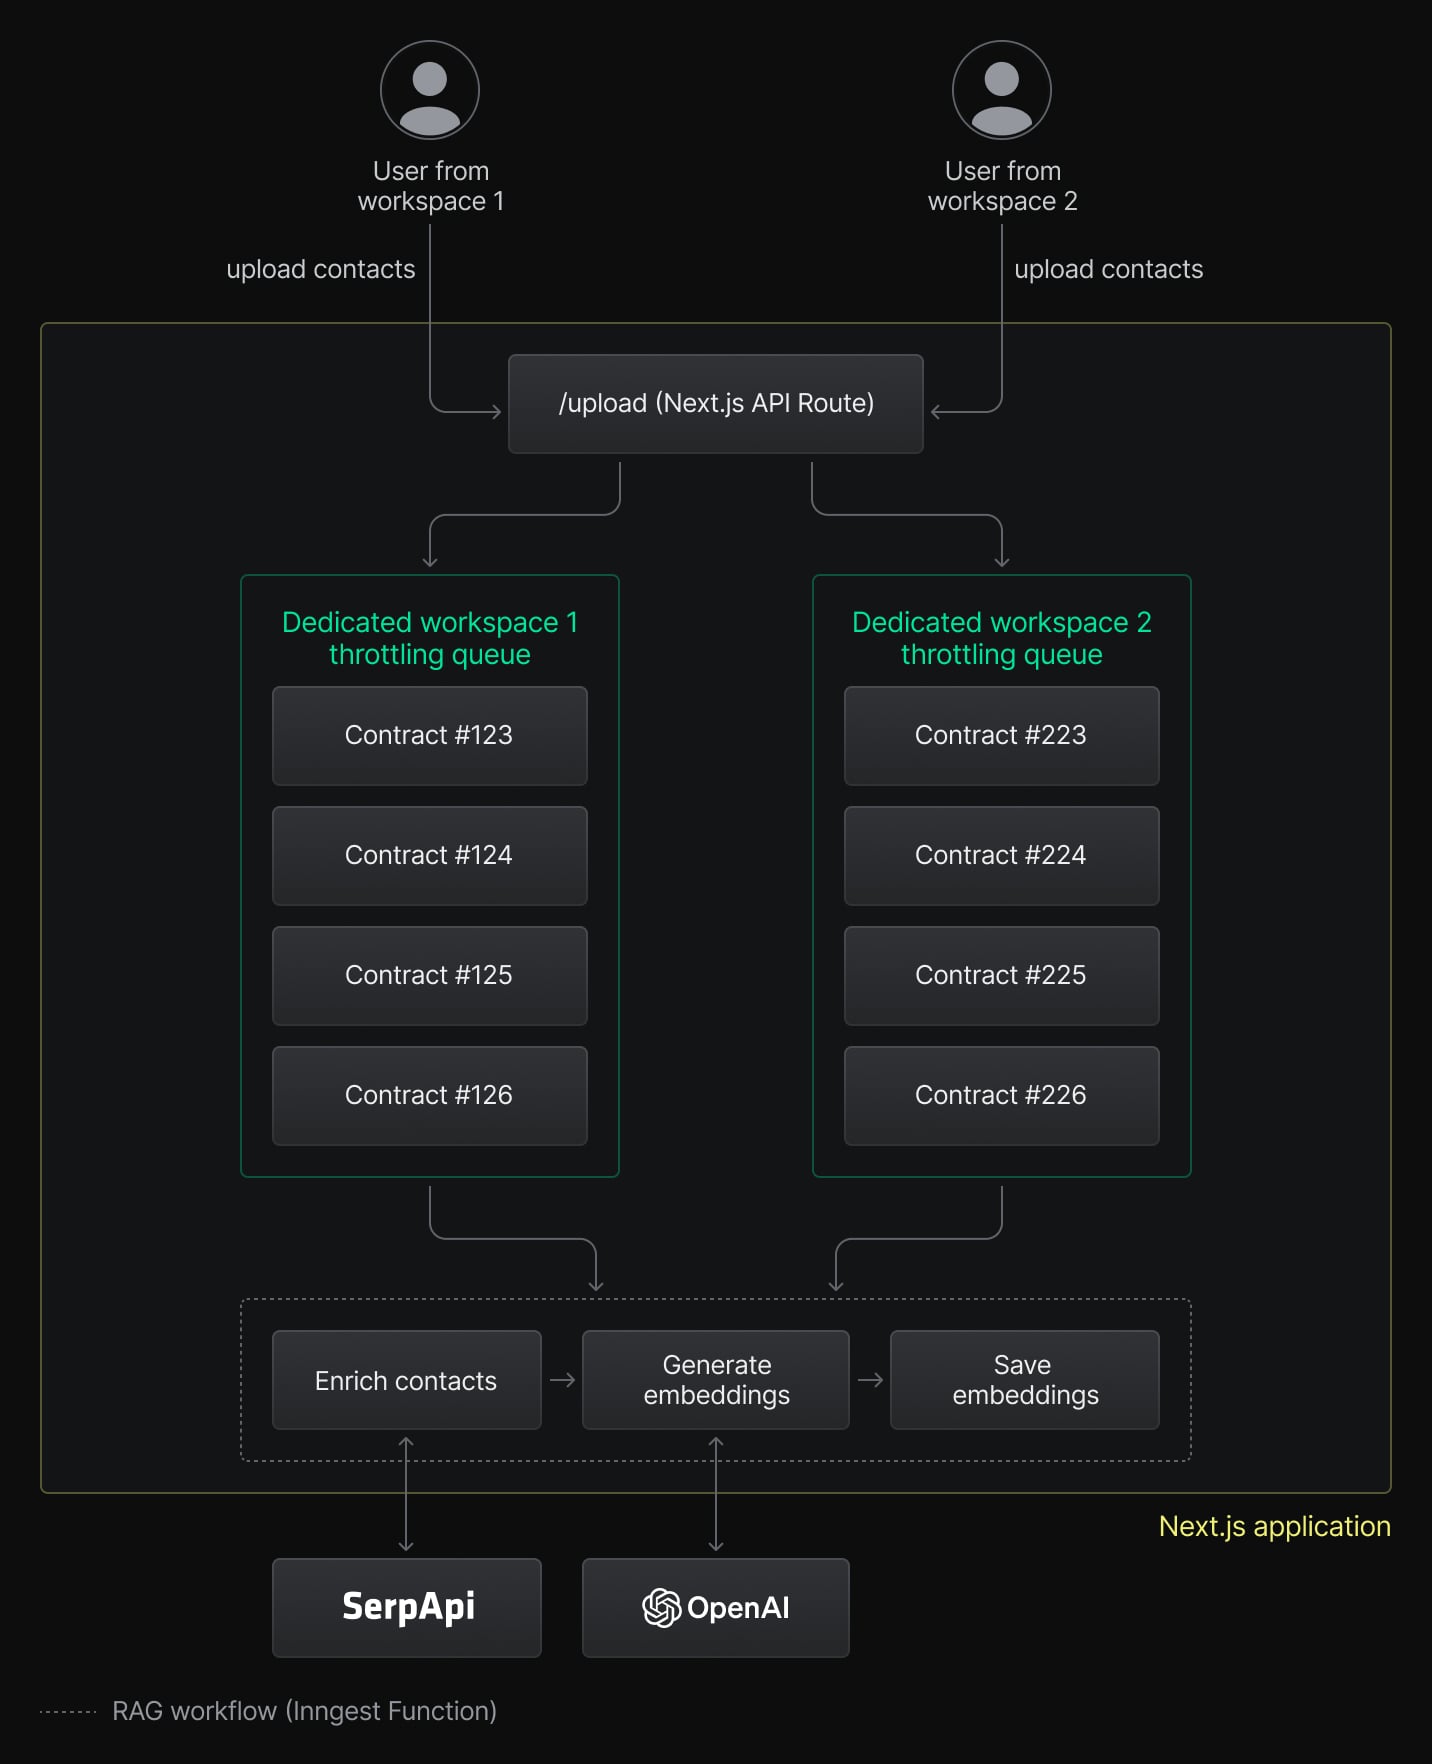Viewport: 1432px width, 1764px height.
Task: Click Contract #225 item
Action: point(1001,975)
